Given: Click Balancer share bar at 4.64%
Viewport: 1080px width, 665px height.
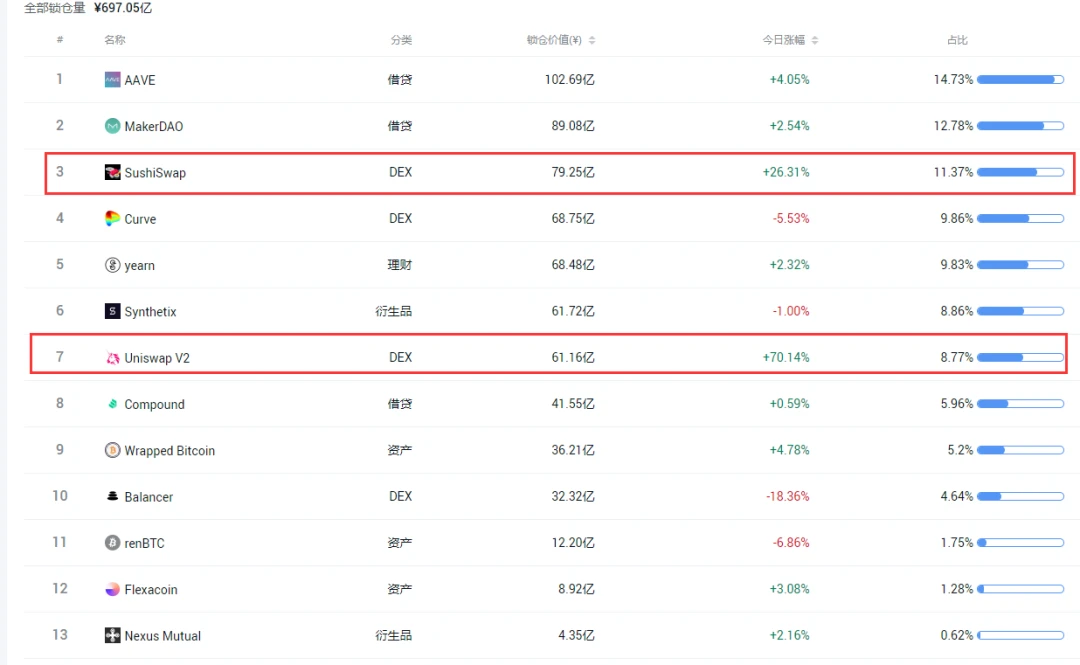Looking at the screenshot, I should 1020,496.
